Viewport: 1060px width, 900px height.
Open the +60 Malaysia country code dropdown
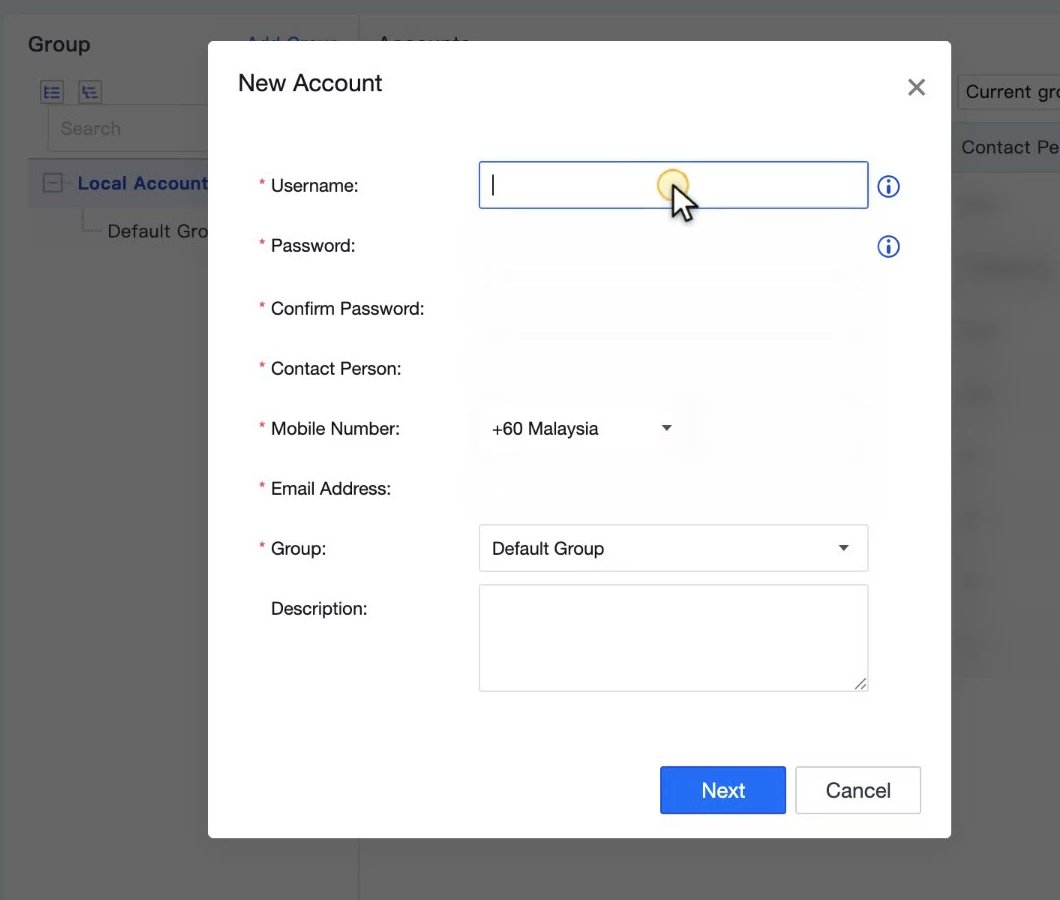pos(581,429)
